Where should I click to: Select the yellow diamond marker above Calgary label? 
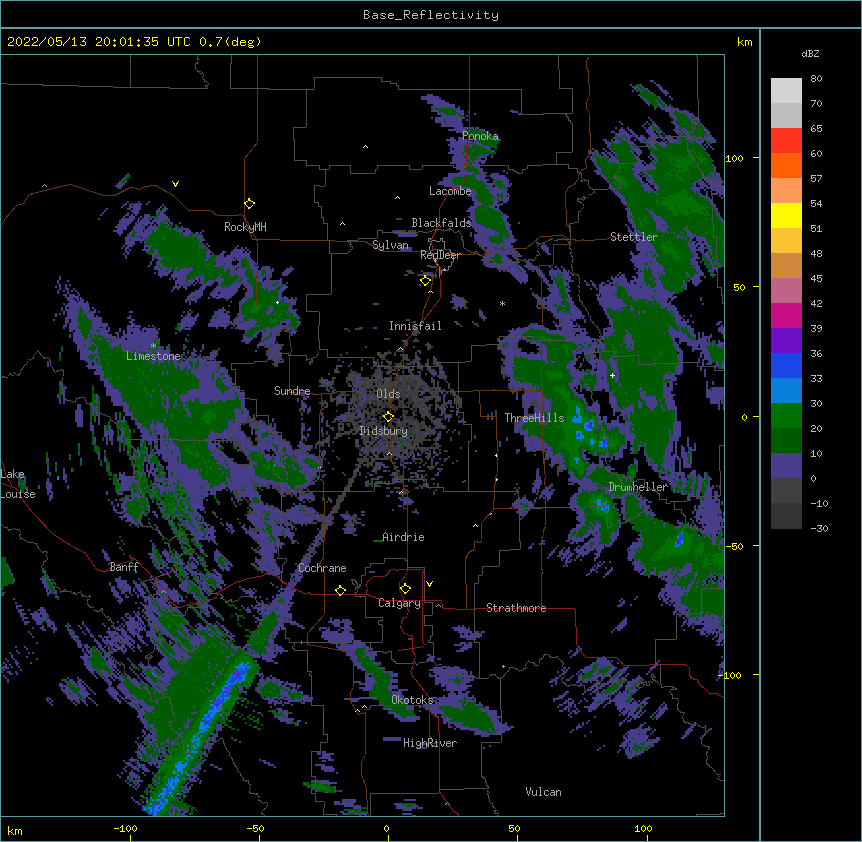(405, 589)
